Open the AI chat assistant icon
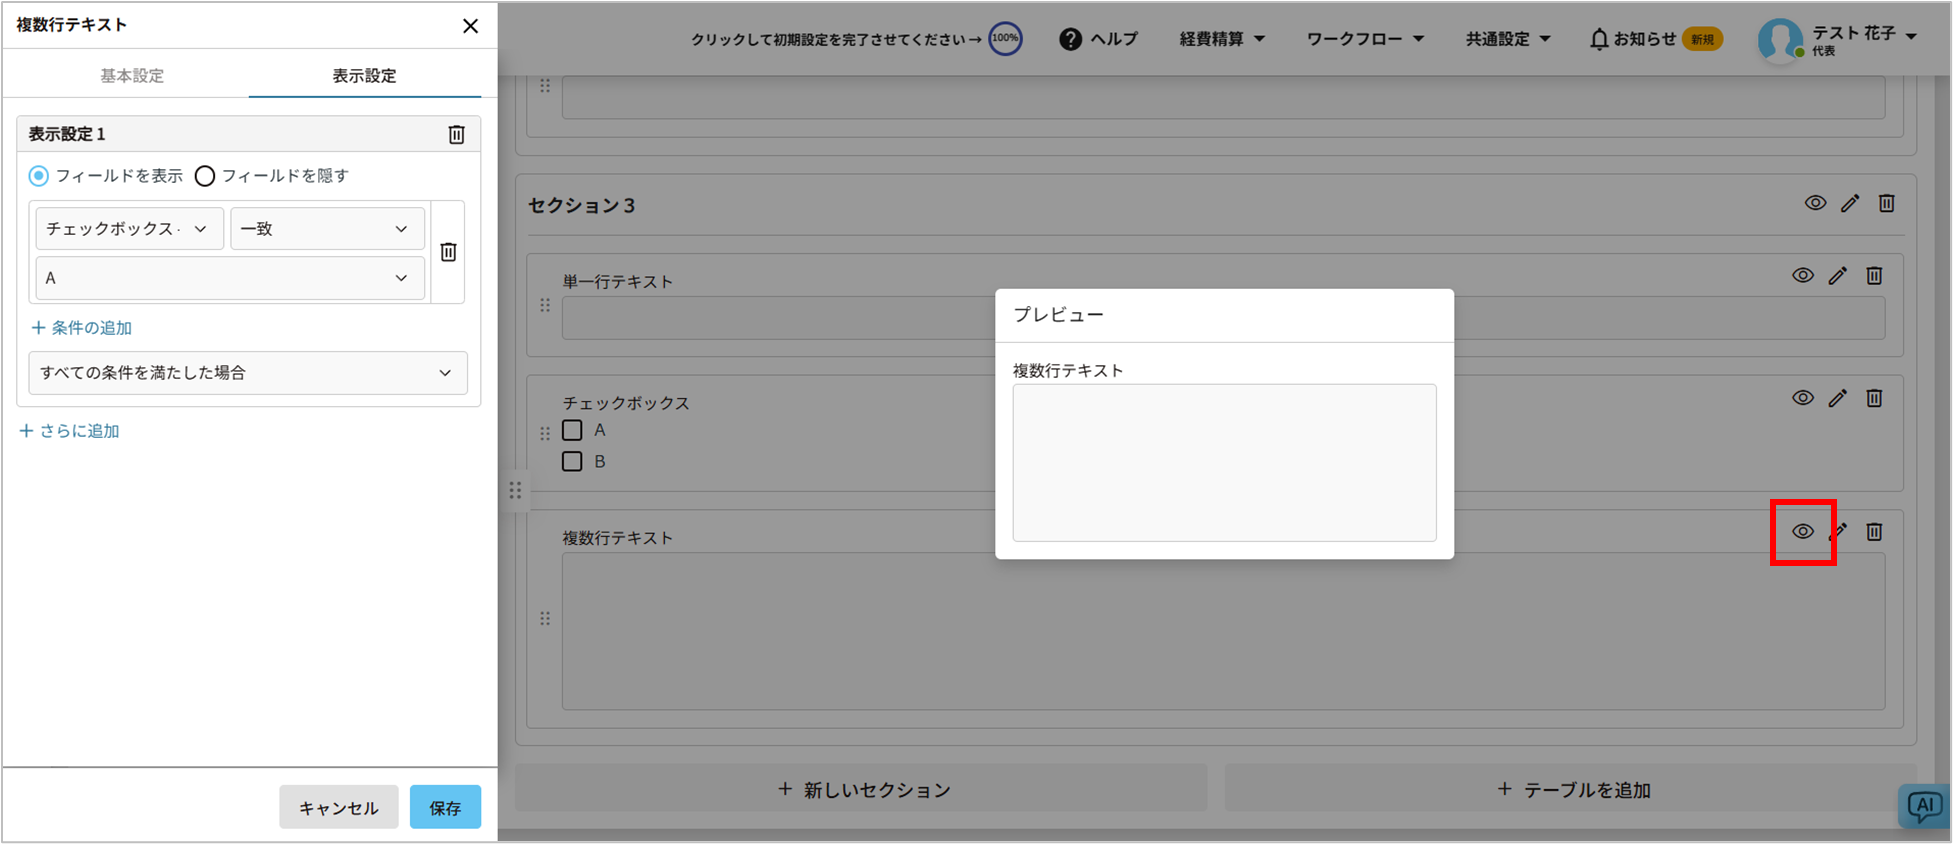This screenshot has height=844, width=1953. [x=1923, y=806]
